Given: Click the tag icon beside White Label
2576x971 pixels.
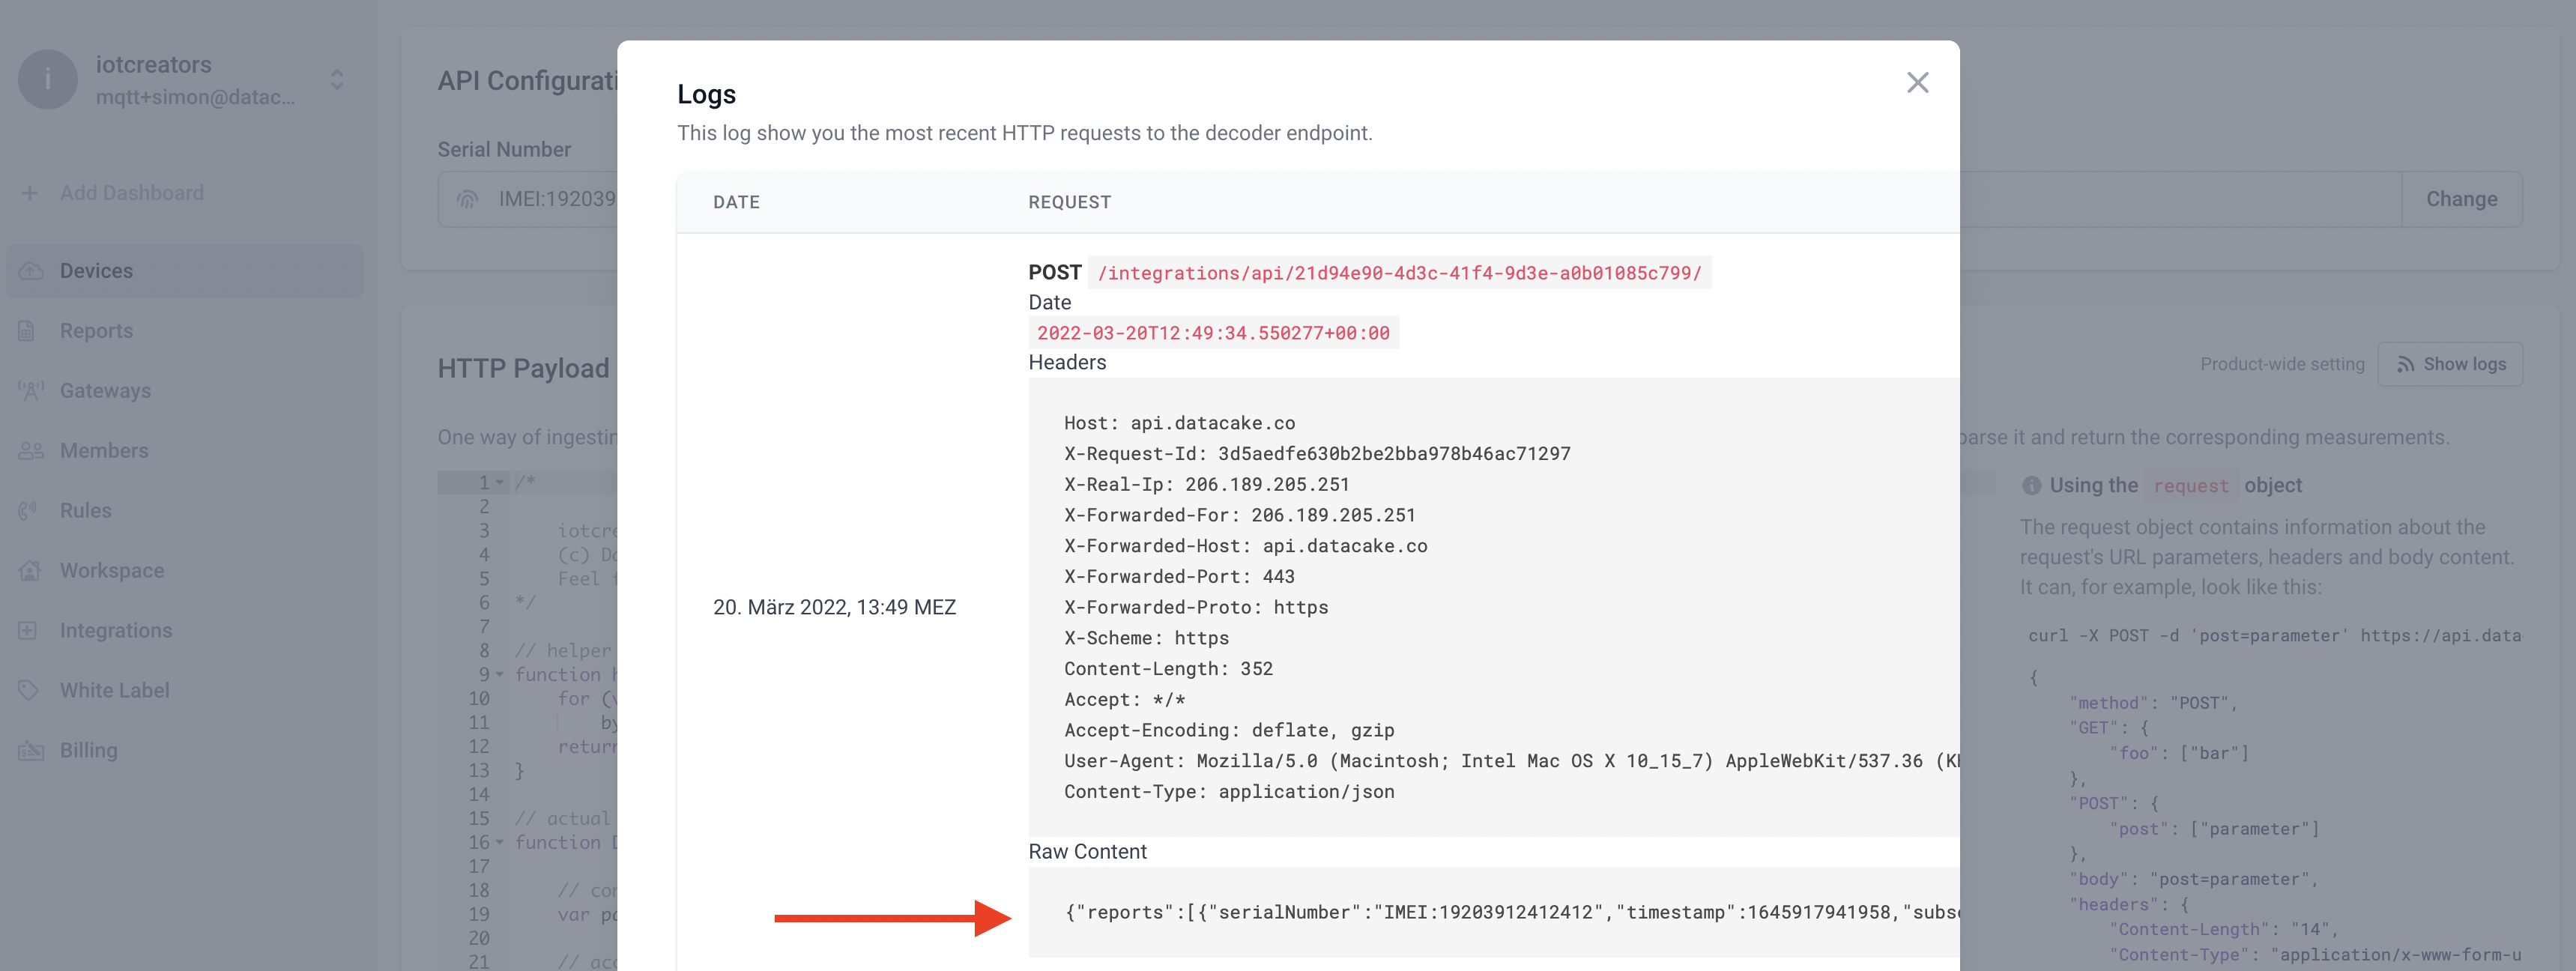Looking at the screenshot, I should click(x=29, y=690).
